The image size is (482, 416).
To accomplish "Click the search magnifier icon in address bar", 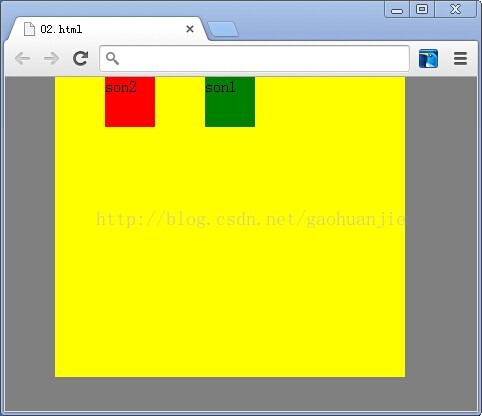I will point(112,58).
